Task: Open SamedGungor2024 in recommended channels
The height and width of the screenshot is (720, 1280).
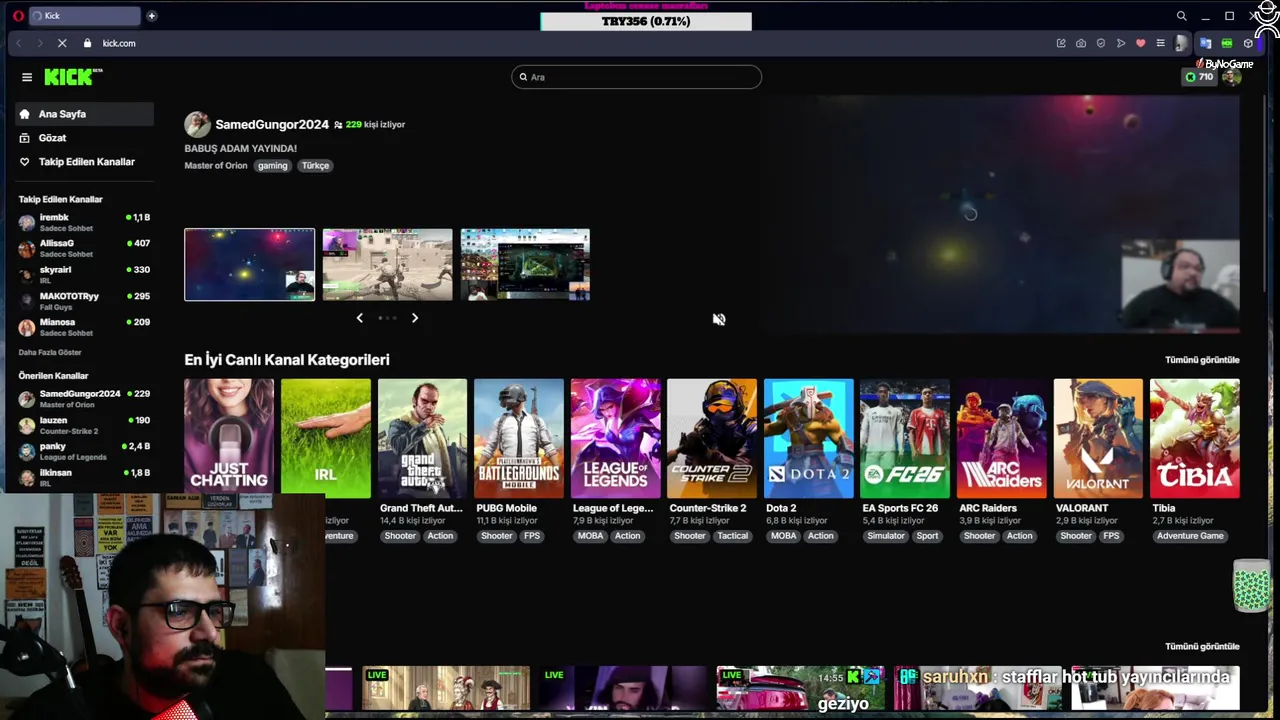Action: point(84,399)
